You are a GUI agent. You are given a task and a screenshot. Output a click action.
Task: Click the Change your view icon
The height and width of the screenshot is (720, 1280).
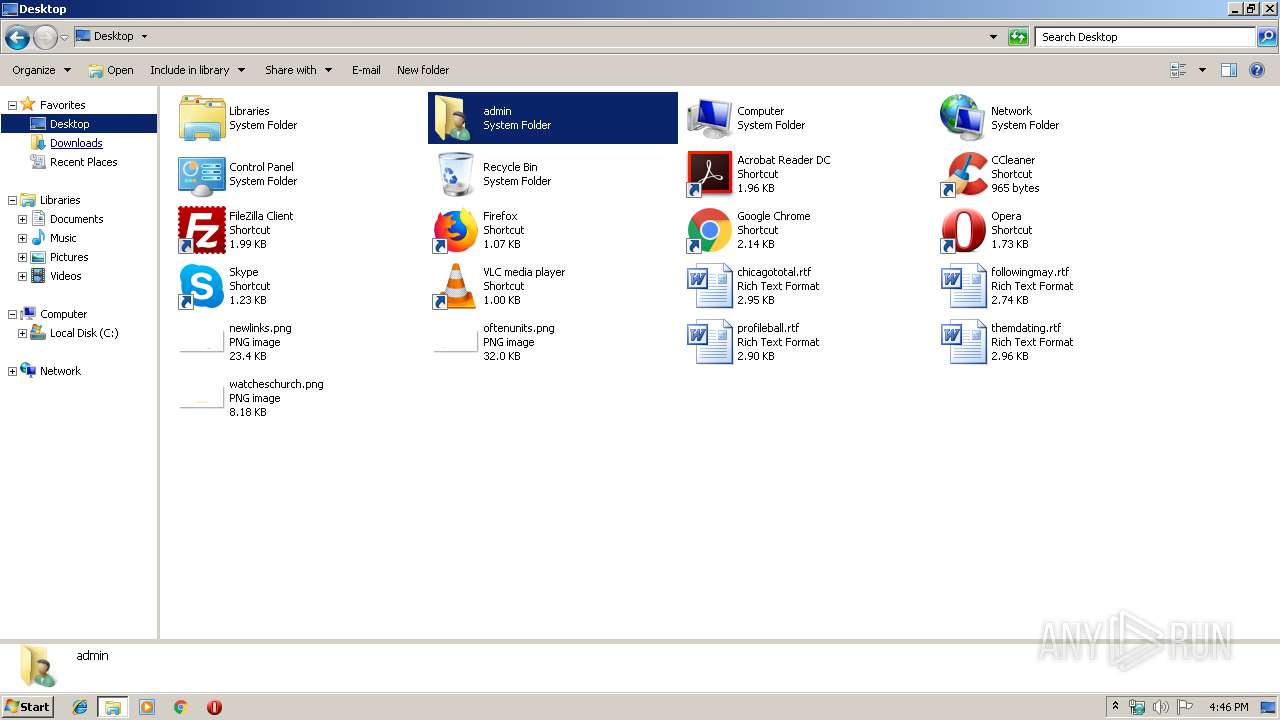point(1178,70)
